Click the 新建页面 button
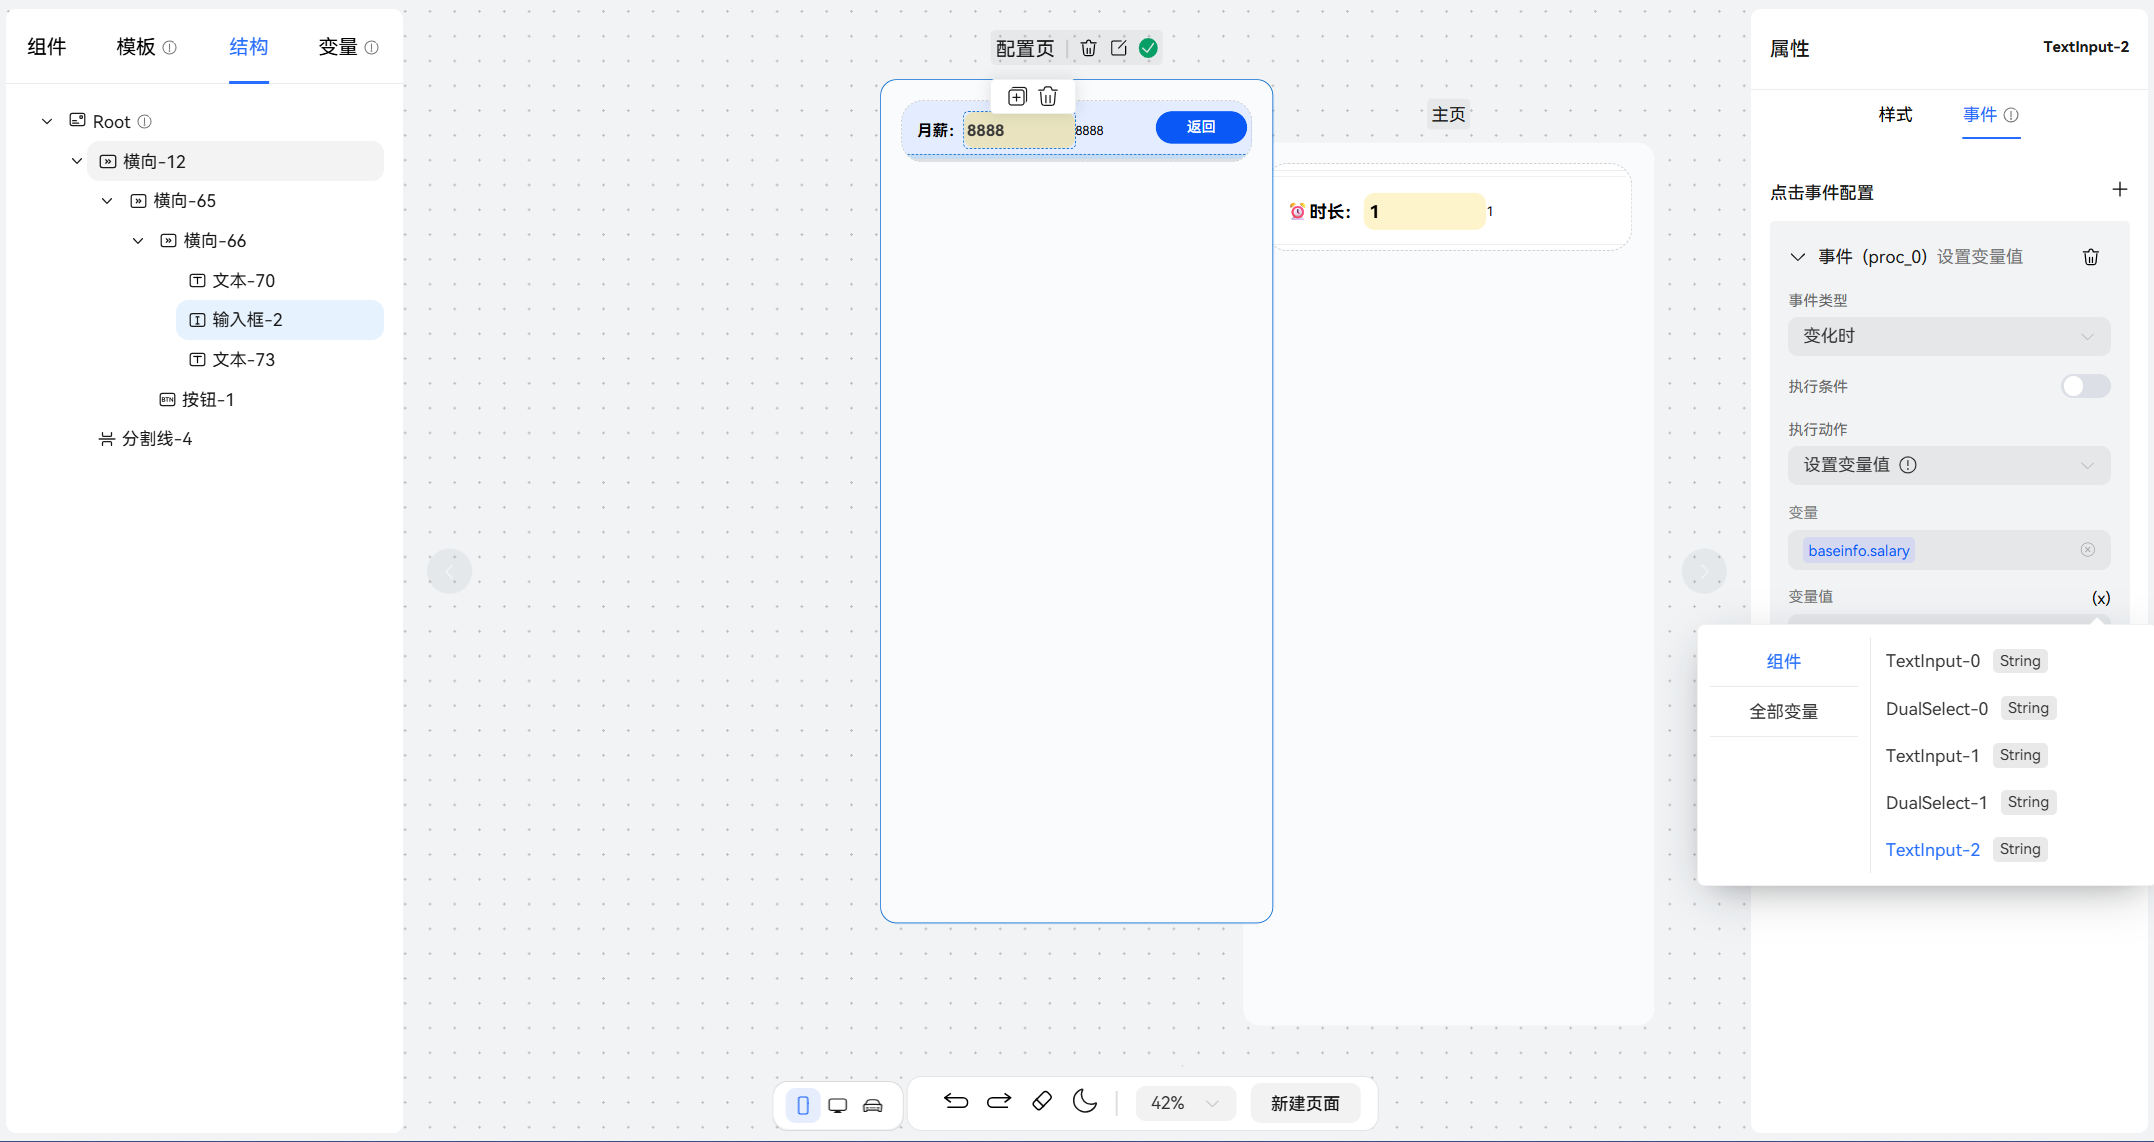The height and width of the screenshot is (1142, 2154). coord(1305,1103)
